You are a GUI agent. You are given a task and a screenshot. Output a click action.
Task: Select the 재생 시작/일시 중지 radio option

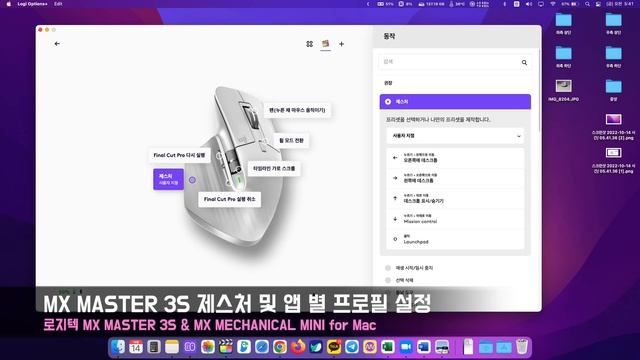click(388, 268)
